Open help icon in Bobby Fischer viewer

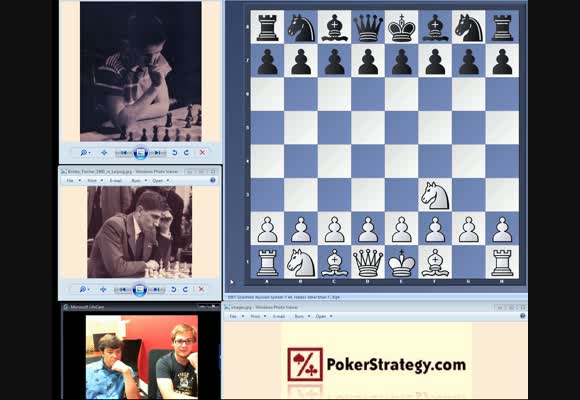(x=213, y=180)
